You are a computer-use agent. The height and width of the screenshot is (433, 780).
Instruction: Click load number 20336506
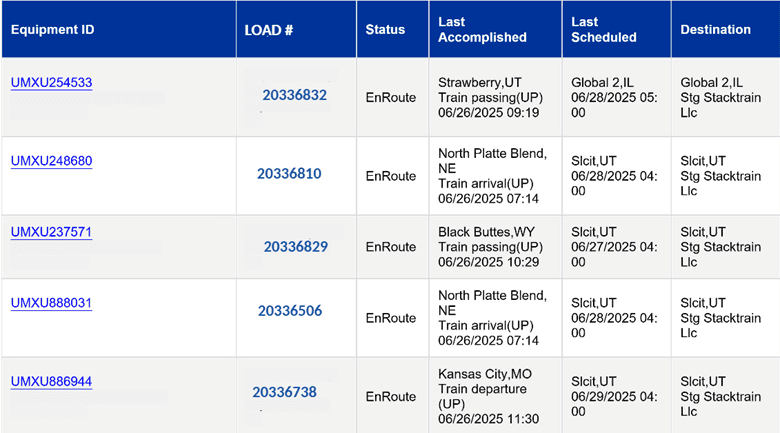290,311
